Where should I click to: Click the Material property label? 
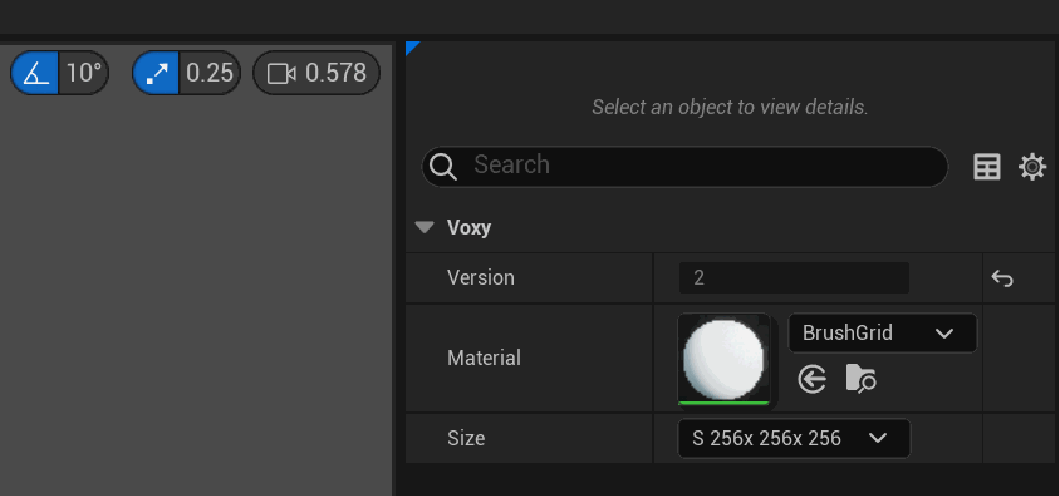click(484, 358)
